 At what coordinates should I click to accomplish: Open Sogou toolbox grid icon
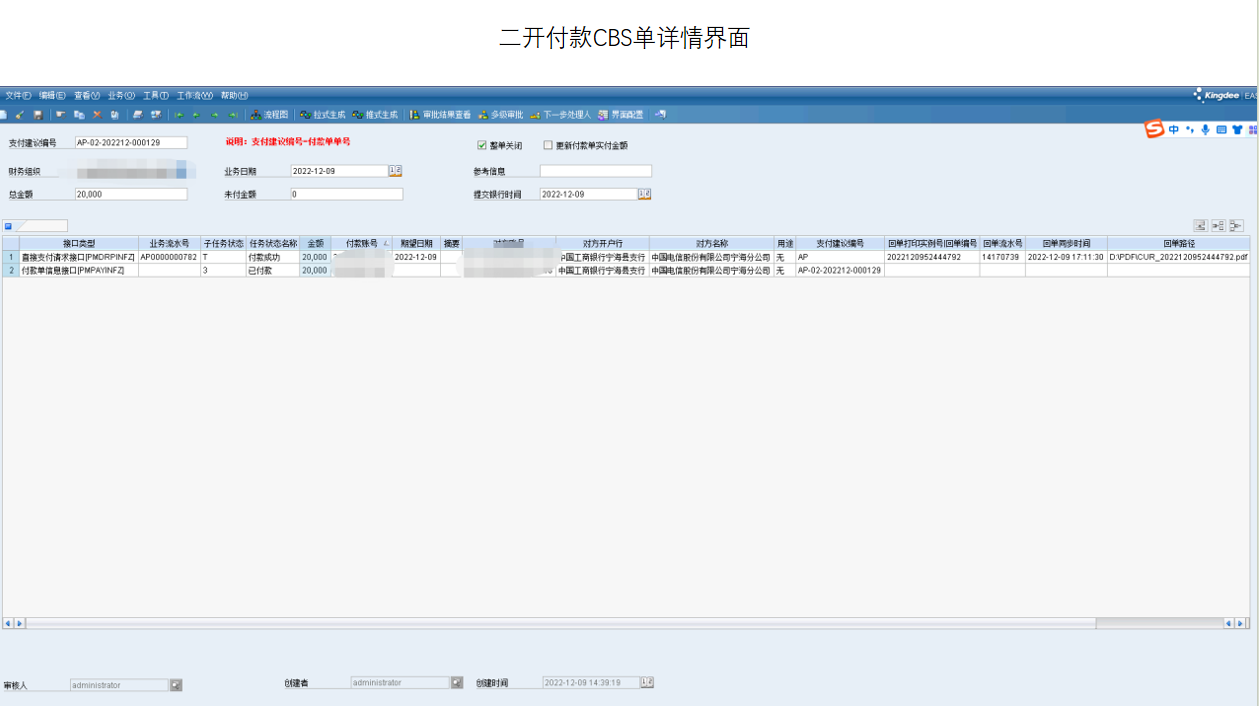coord(1253,129)
